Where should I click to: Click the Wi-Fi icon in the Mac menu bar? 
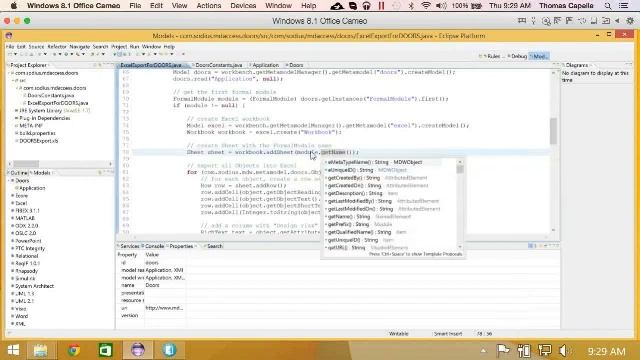pos(426,6)
